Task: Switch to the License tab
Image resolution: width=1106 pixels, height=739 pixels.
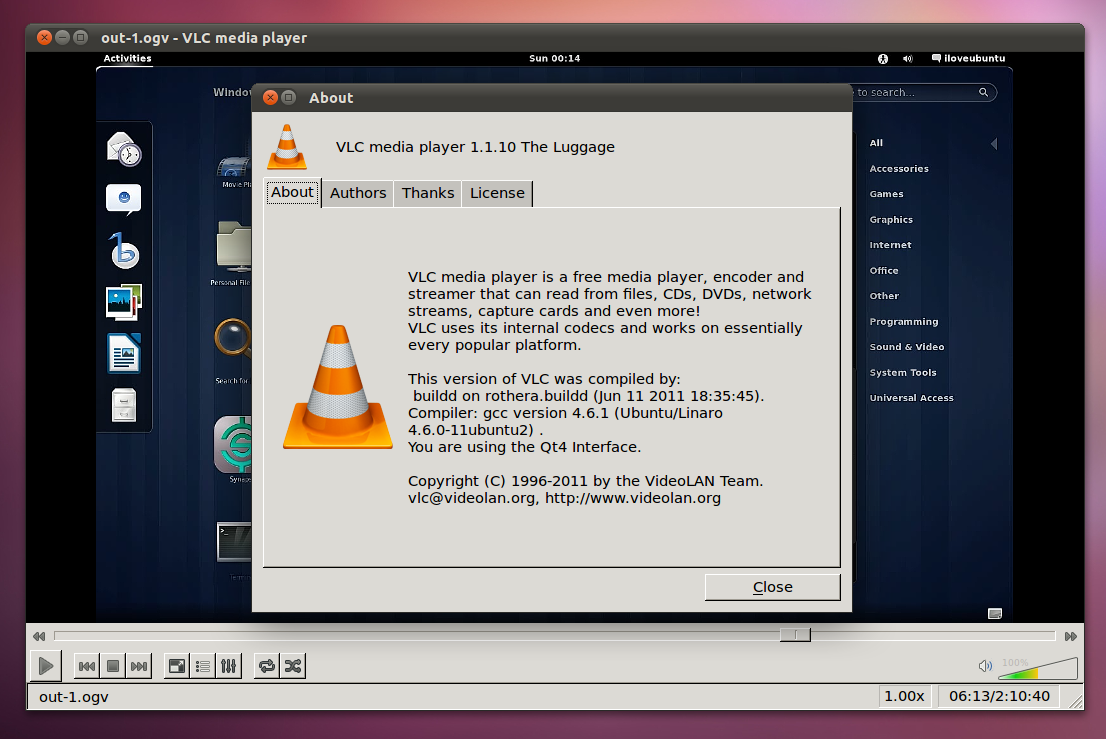Action: click(497, 193)
